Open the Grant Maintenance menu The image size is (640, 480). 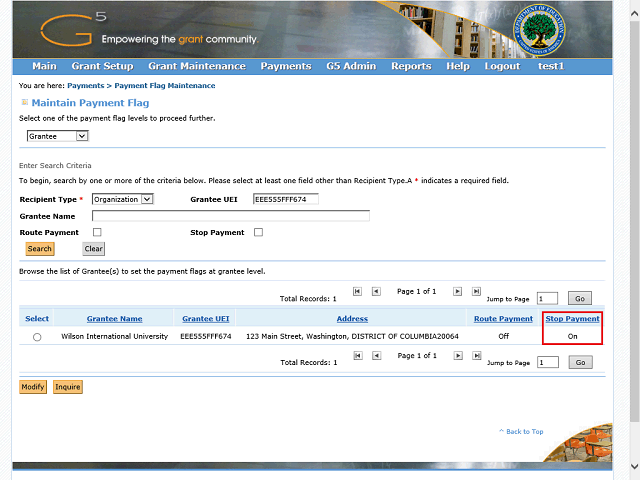click(196, 66)
